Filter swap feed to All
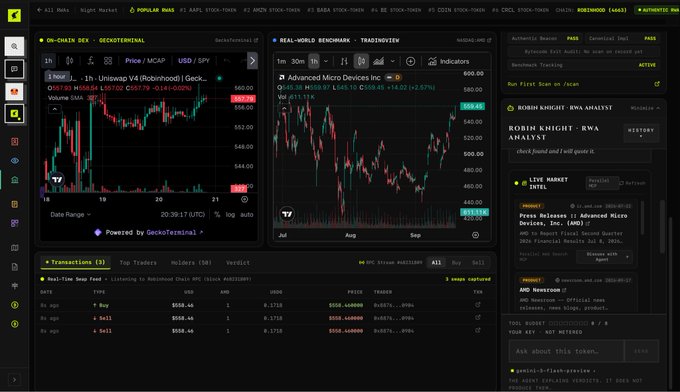Screen dimensions: 680x392 coord(436,263)
